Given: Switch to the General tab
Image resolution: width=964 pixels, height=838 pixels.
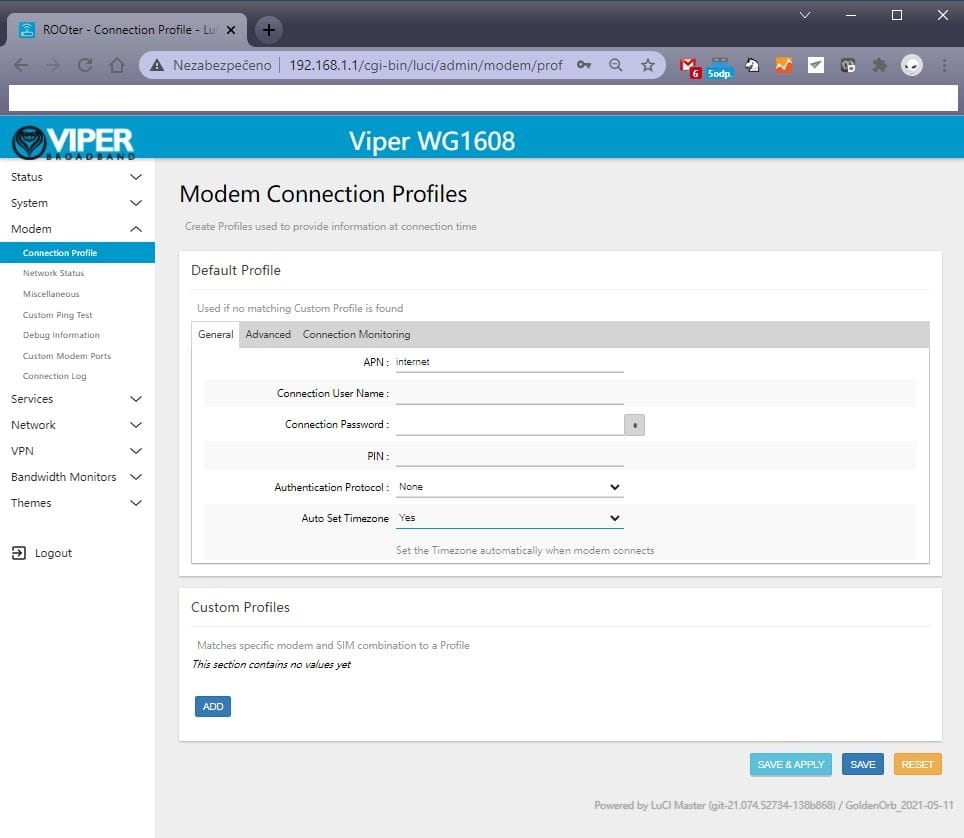Looking at the screenshot, I should click(215, 334).
